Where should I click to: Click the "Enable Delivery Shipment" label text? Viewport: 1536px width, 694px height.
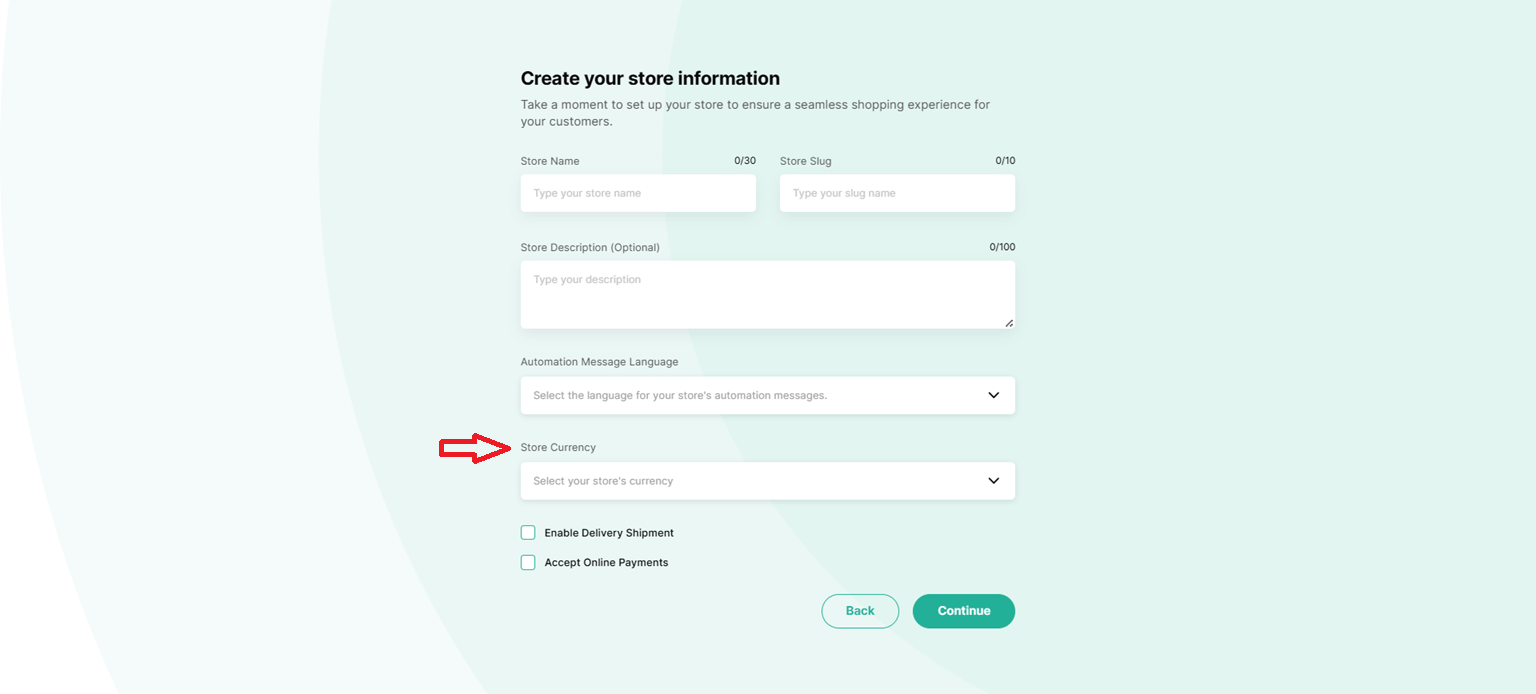coord(609,533)
